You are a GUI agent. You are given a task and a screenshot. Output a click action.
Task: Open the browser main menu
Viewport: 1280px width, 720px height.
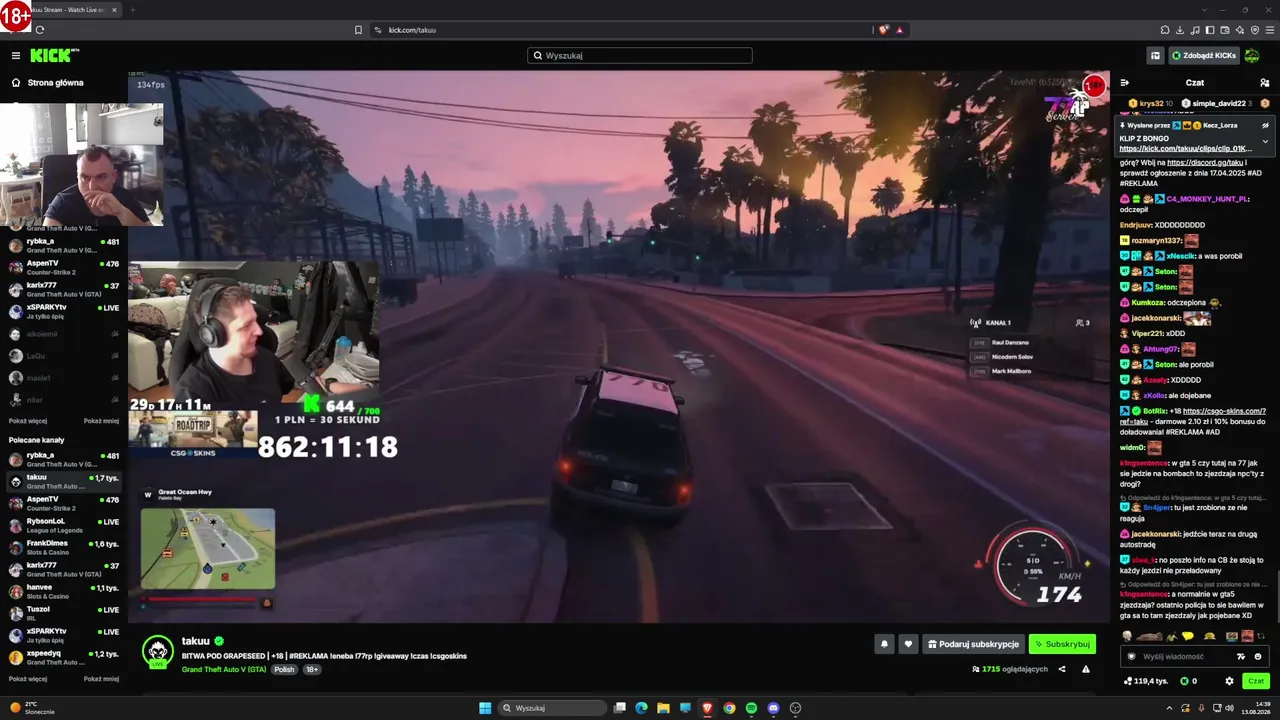click(x=1270, y=30)
